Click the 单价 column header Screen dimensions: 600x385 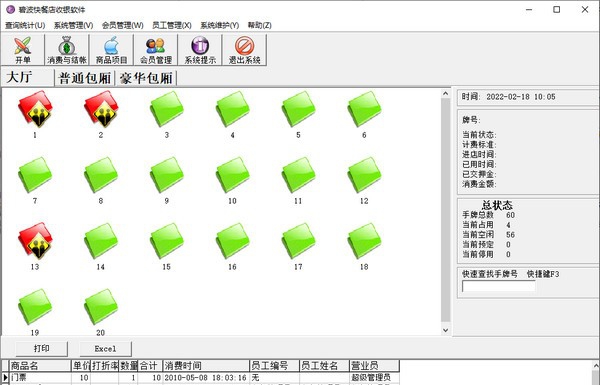81,365
